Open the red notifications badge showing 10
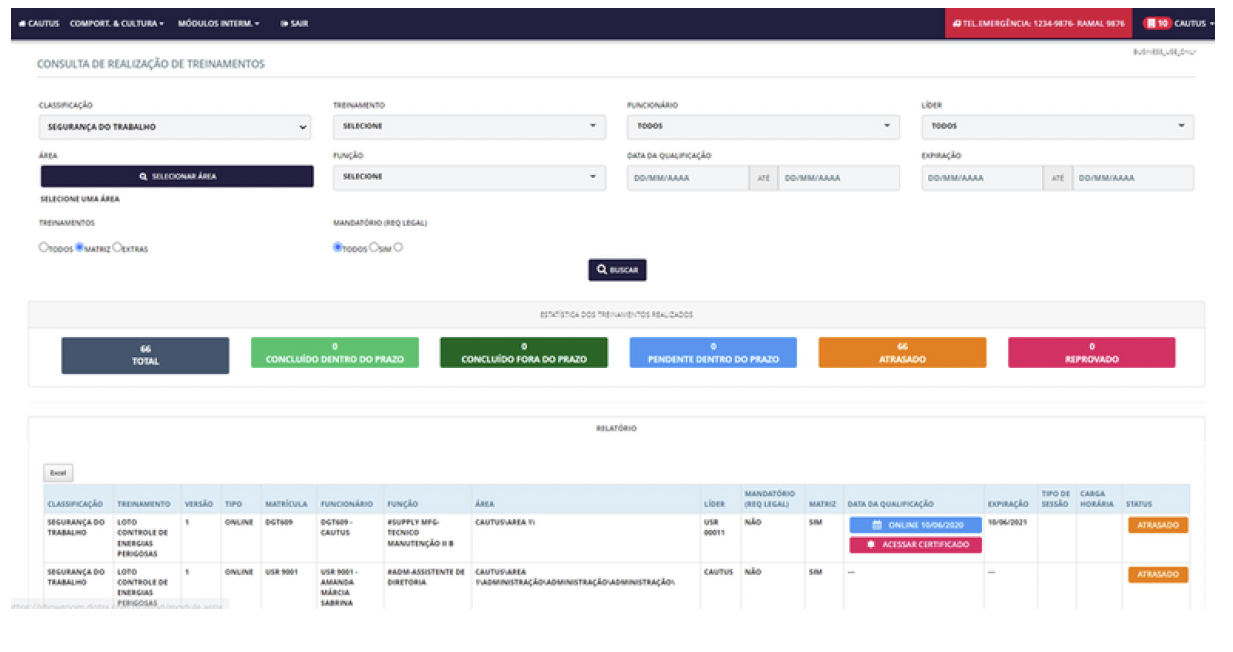 (1158, 23)
